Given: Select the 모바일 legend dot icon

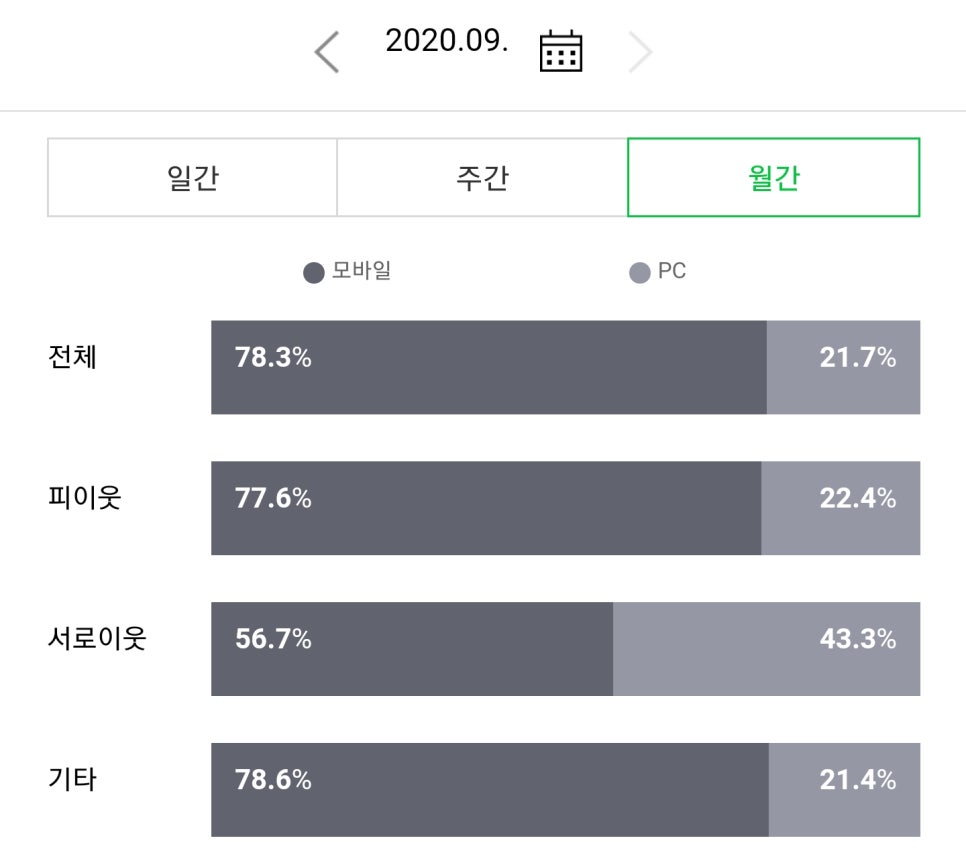Looking at the screenshot, I should click(x=310, y=269).
